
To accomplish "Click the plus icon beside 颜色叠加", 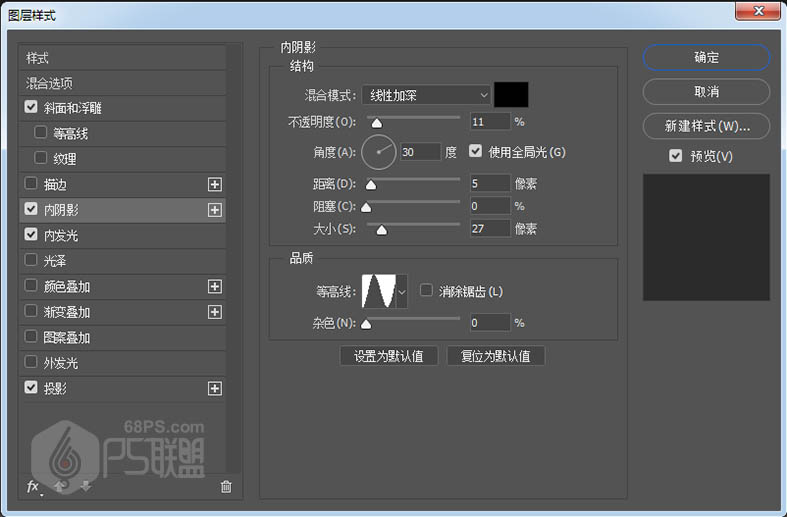I will [215, 287].
